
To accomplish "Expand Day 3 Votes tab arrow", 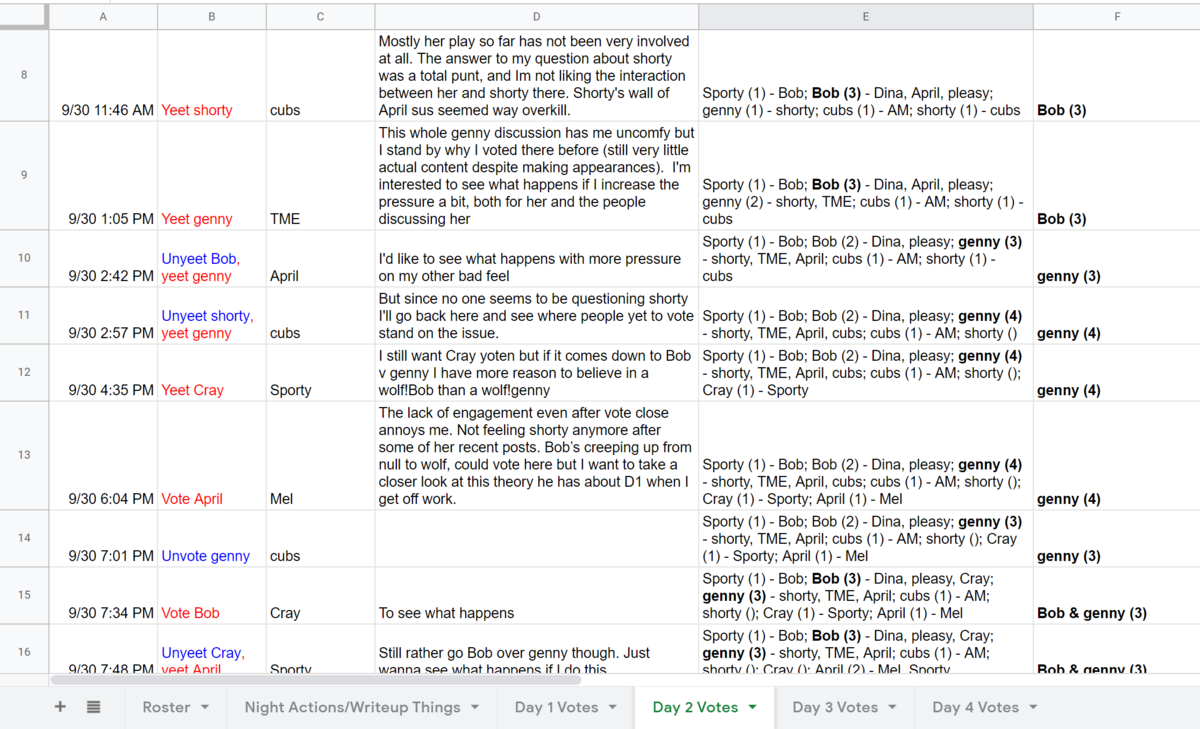I will tap(892, 707).
